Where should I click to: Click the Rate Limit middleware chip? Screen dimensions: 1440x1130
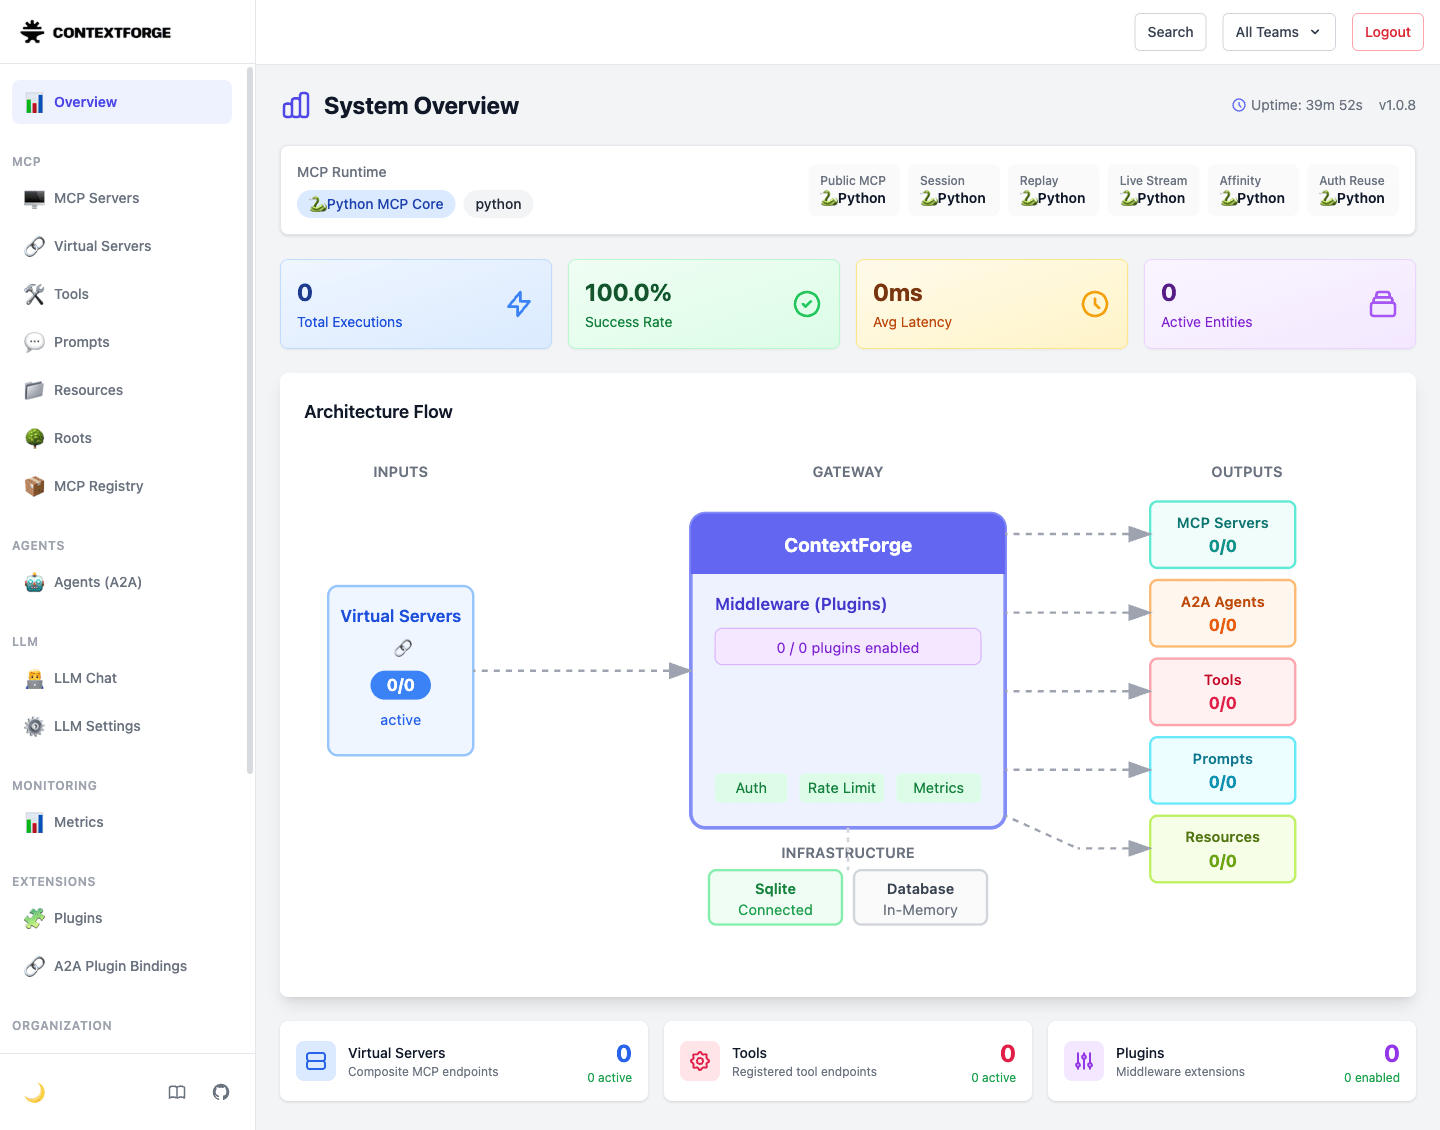[x=842, y=788]
